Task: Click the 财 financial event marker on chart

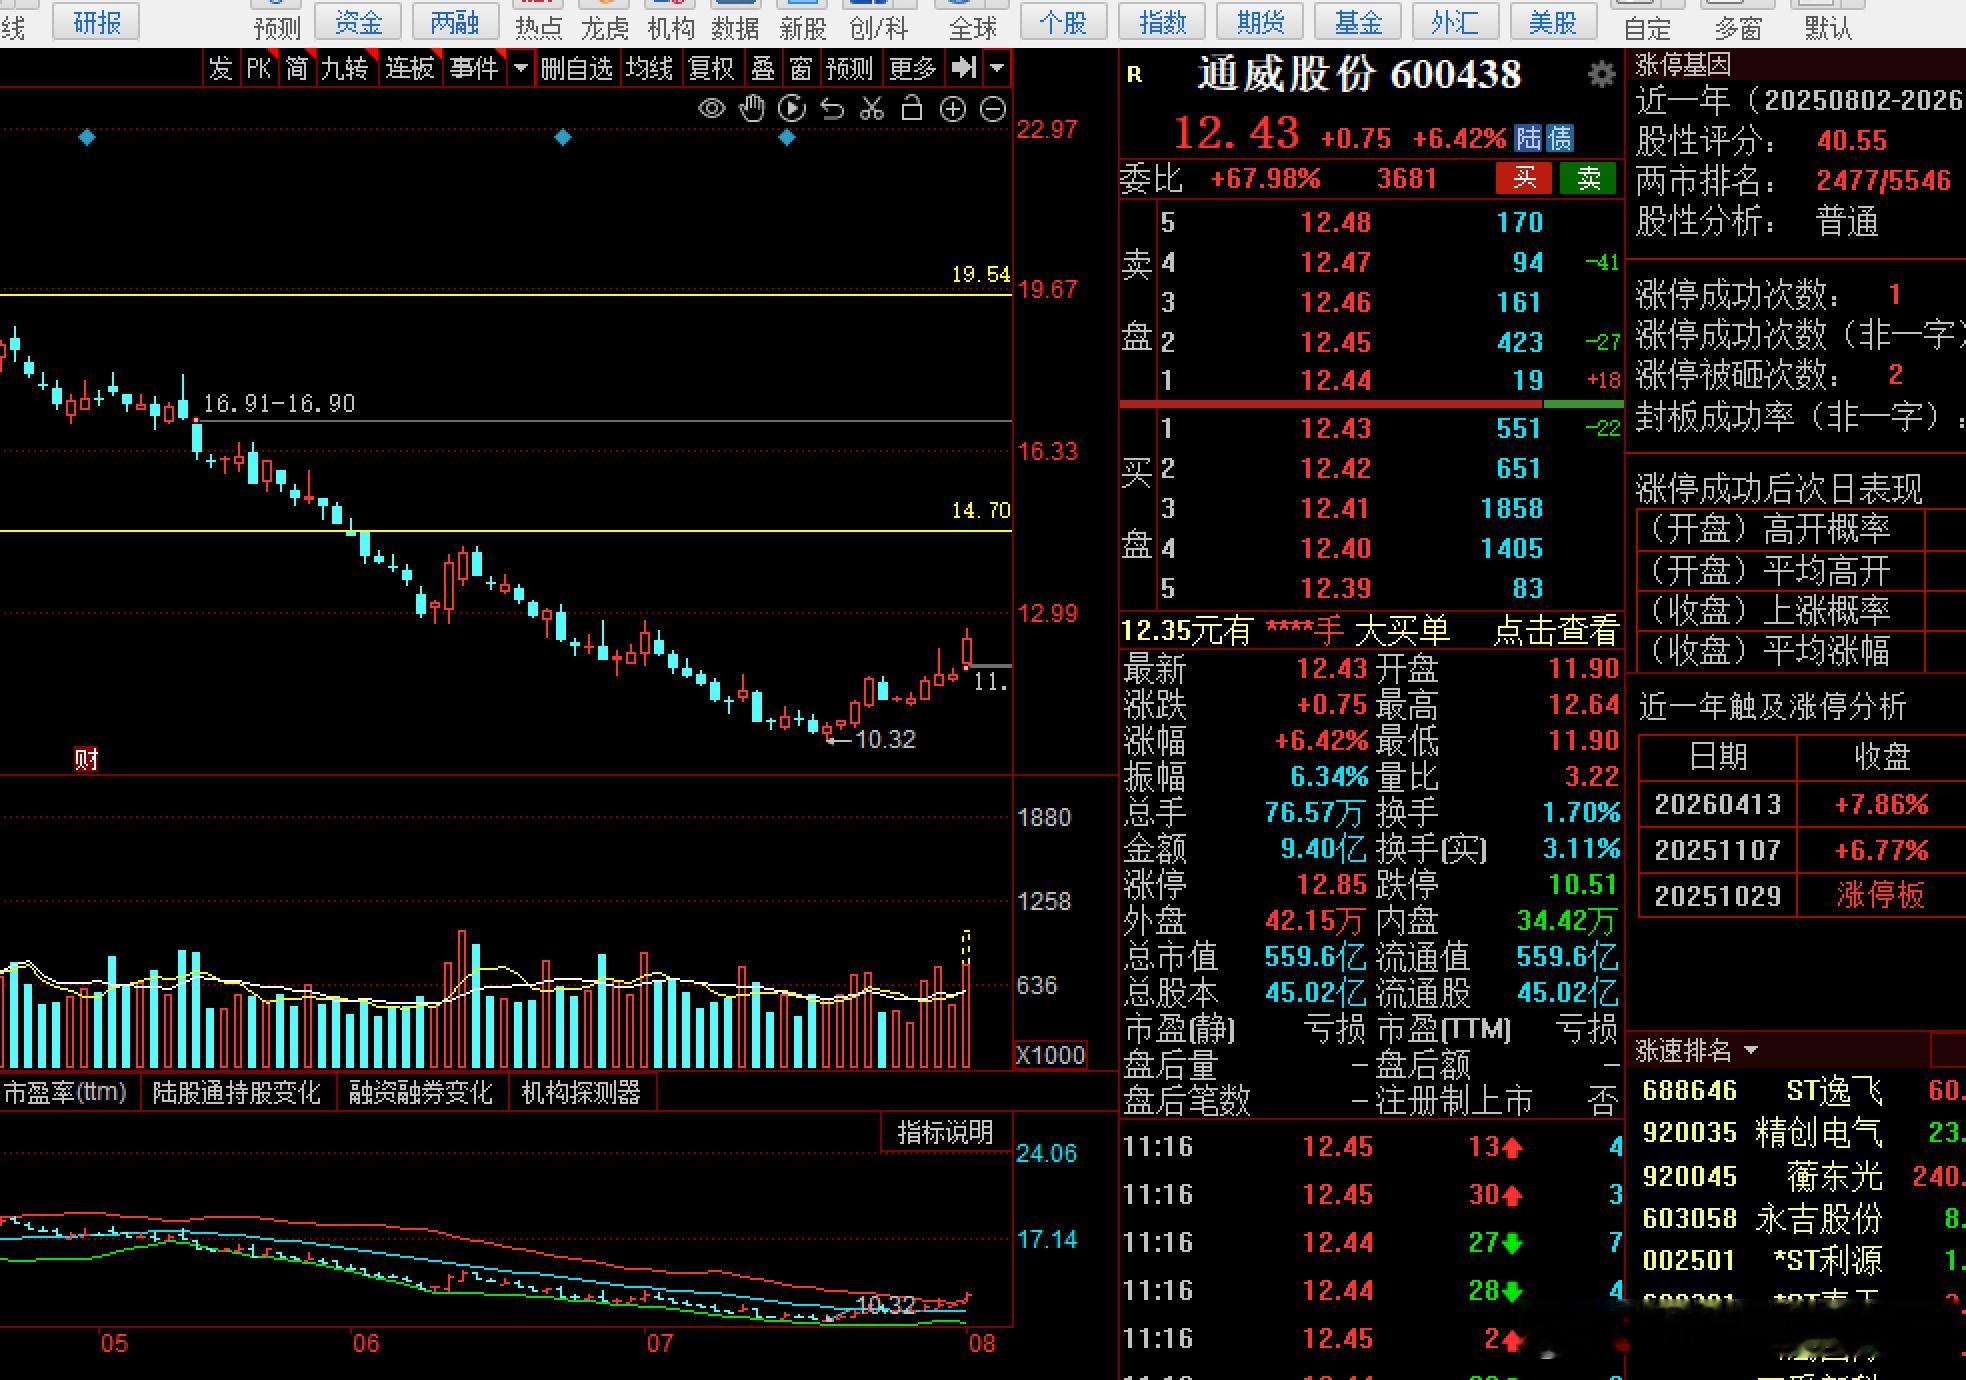Action: [x=86, y=760]
